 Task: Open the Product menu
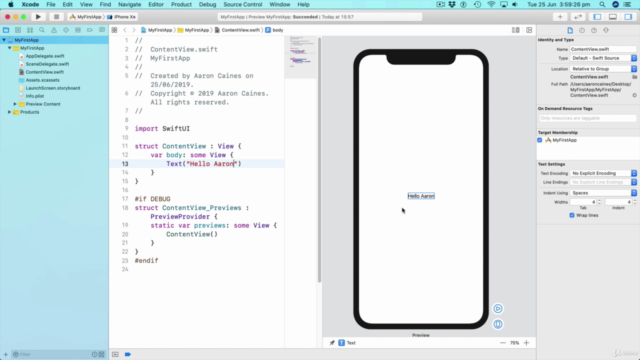(181, 4)
